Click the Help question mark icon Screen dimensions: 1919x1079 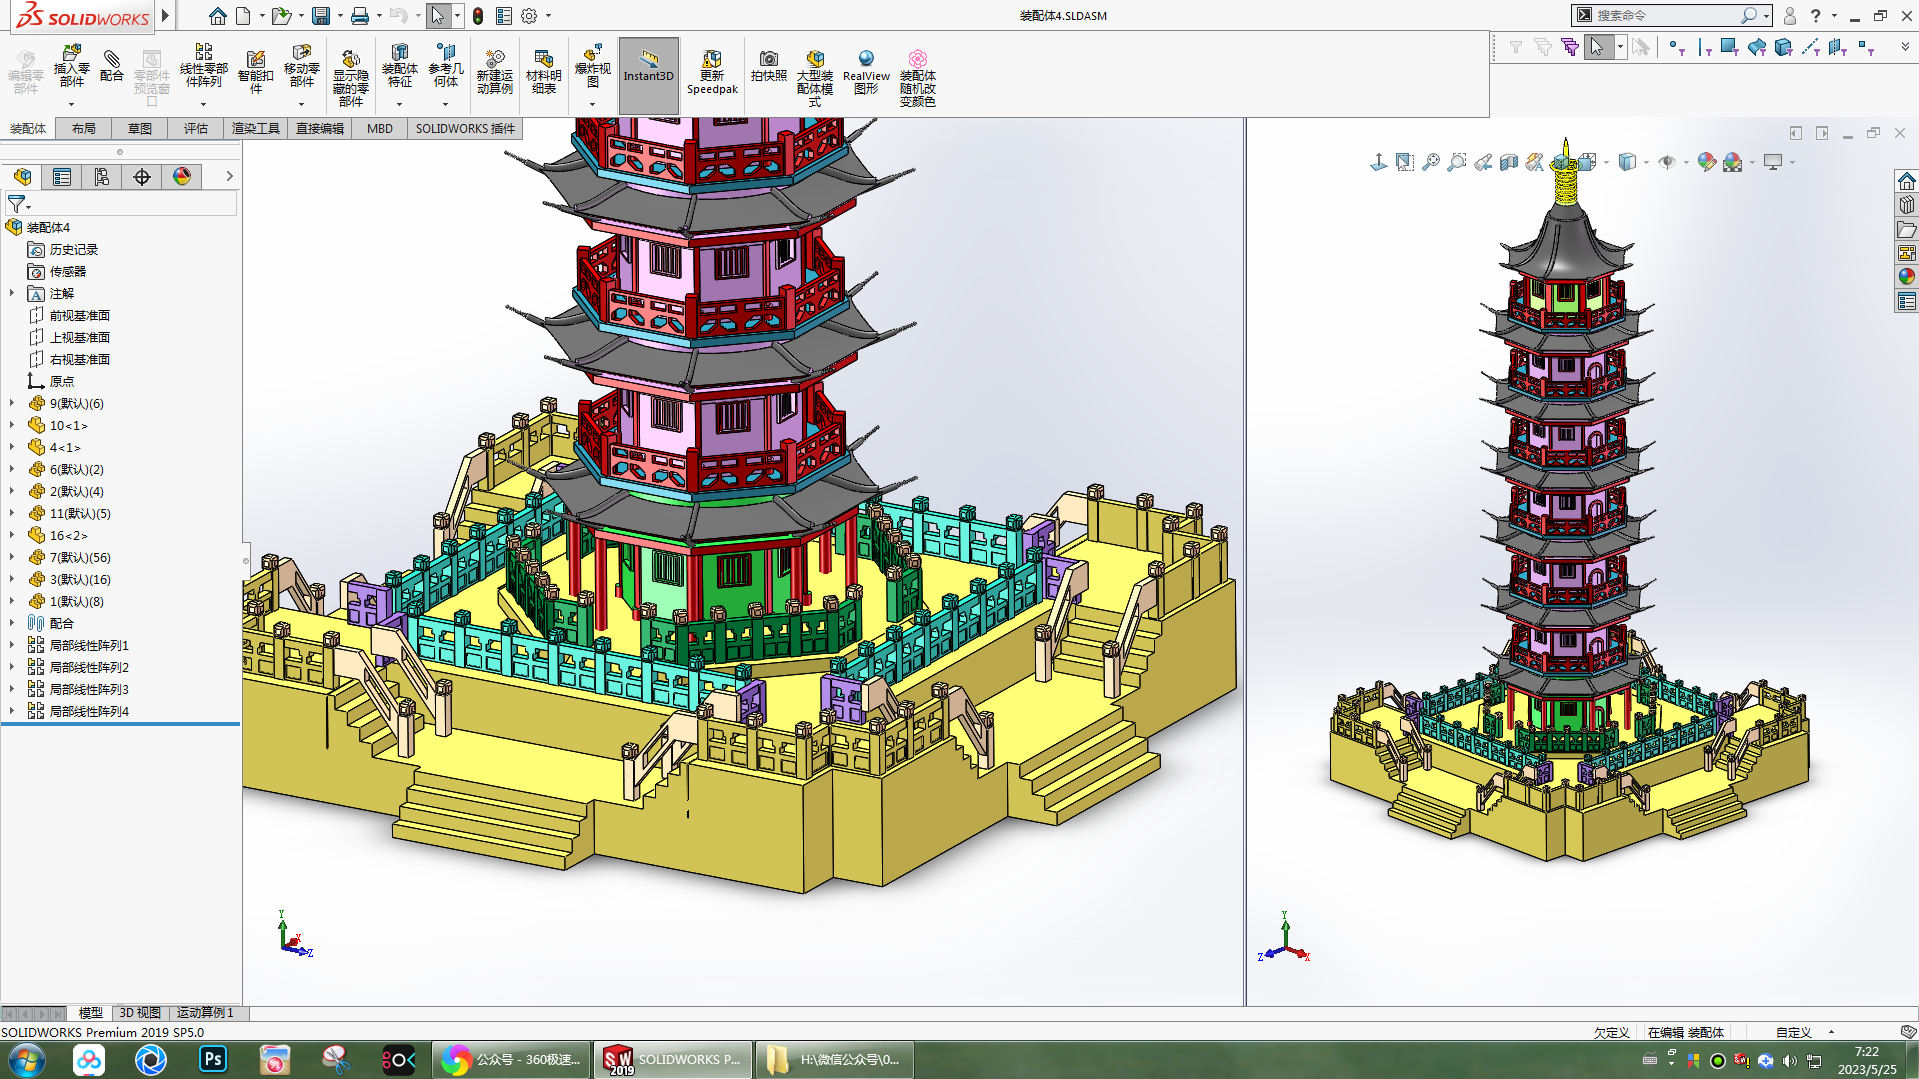click(x=1815, y=16)
